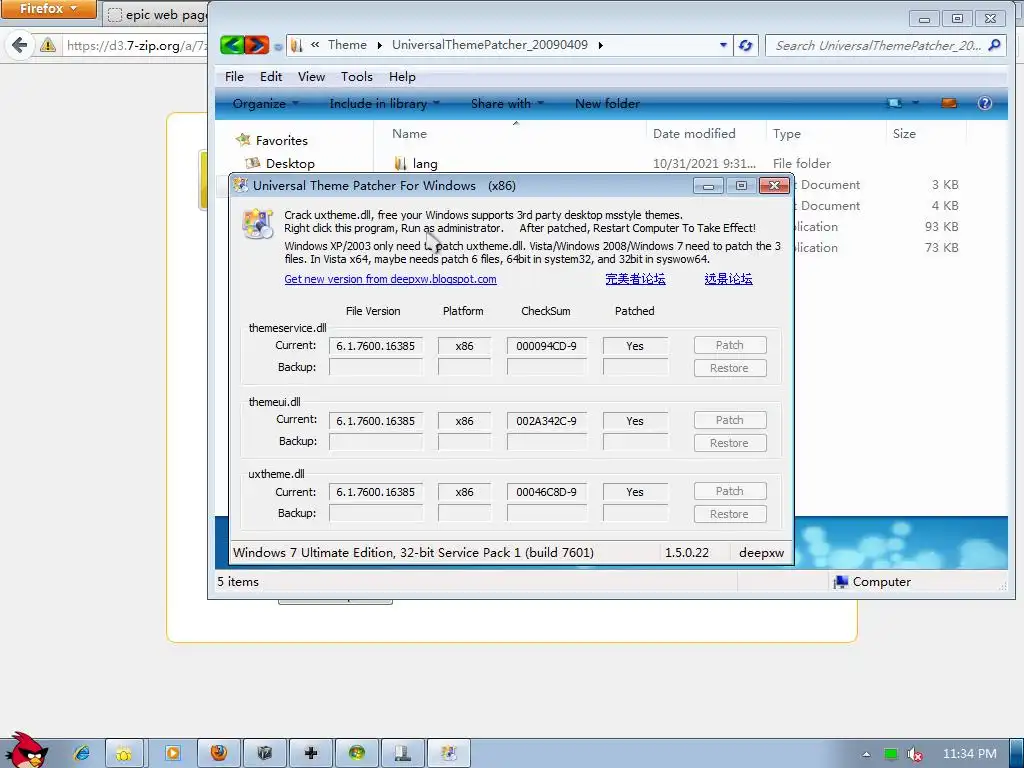Viewport: 1024px width, 768px height.
Task: Open the Share with dropdown
Action: tap(507, 104)
